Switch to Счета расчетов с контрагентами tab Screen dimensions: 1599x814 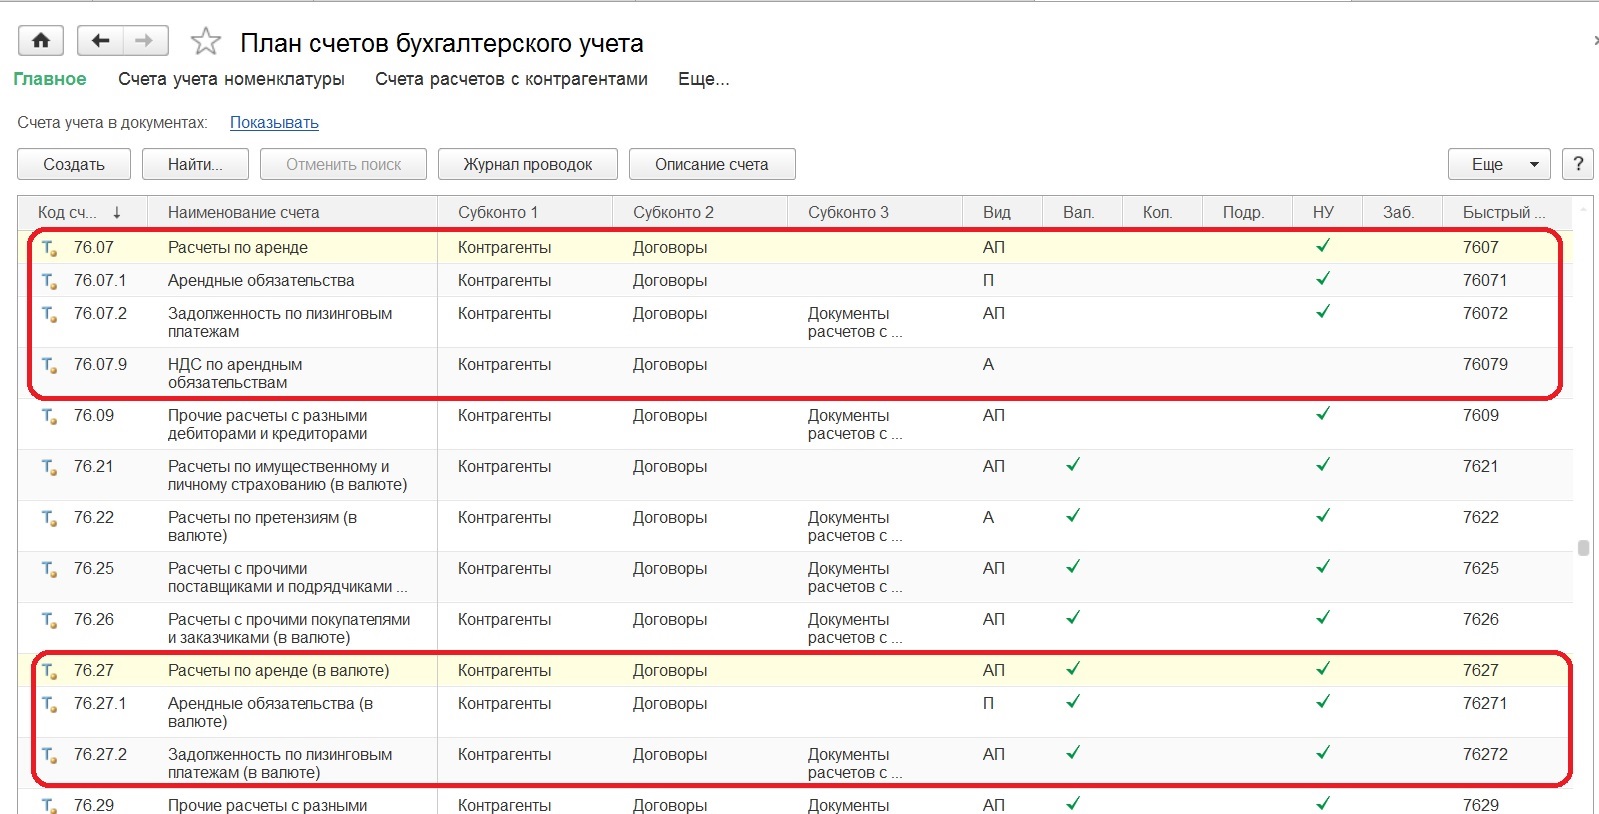511,79
